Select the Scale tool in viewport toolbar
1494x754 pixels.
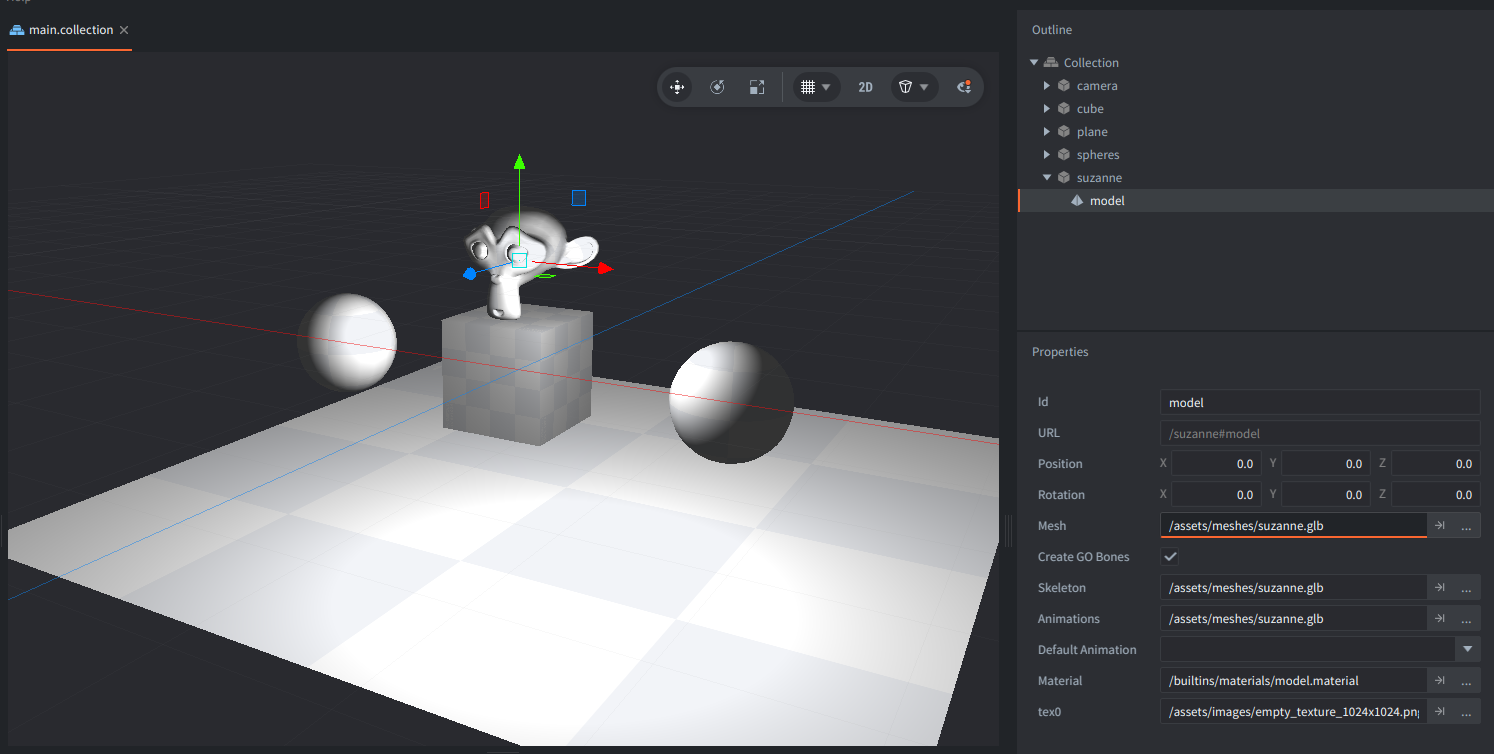[757, 87]
